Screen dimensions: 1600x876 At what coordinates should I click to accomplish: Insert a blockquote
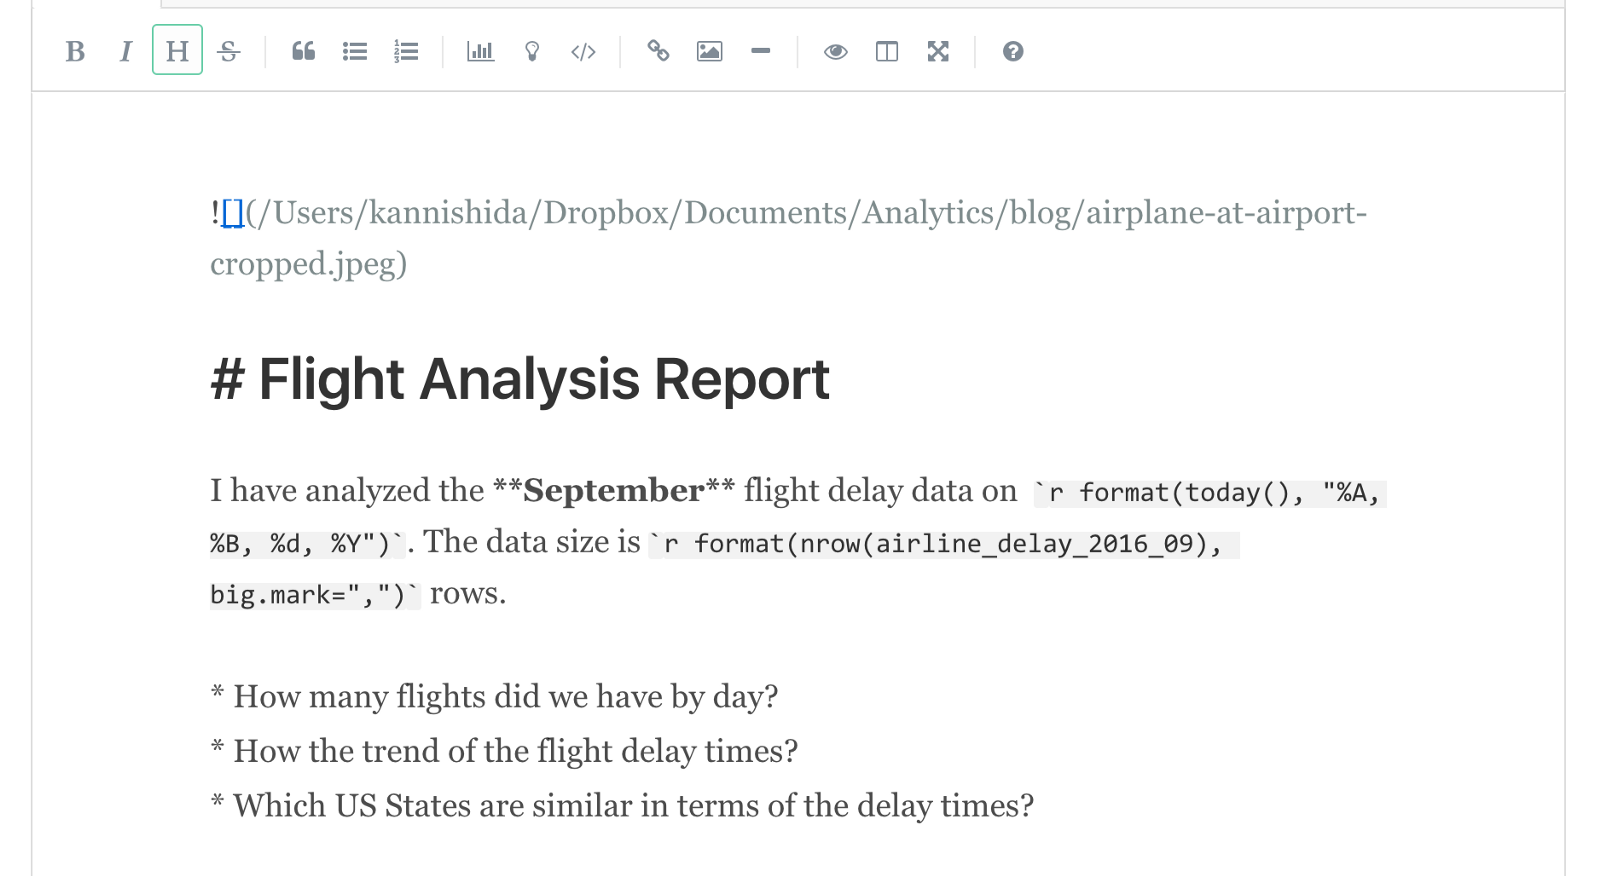303,51
